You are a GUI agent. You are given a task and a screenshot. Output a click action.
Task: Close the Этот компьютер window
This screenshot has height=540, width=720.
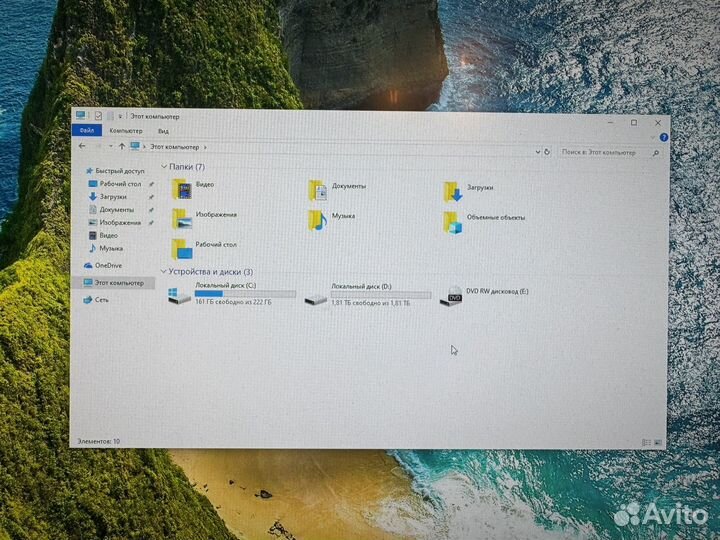[658, 123]
